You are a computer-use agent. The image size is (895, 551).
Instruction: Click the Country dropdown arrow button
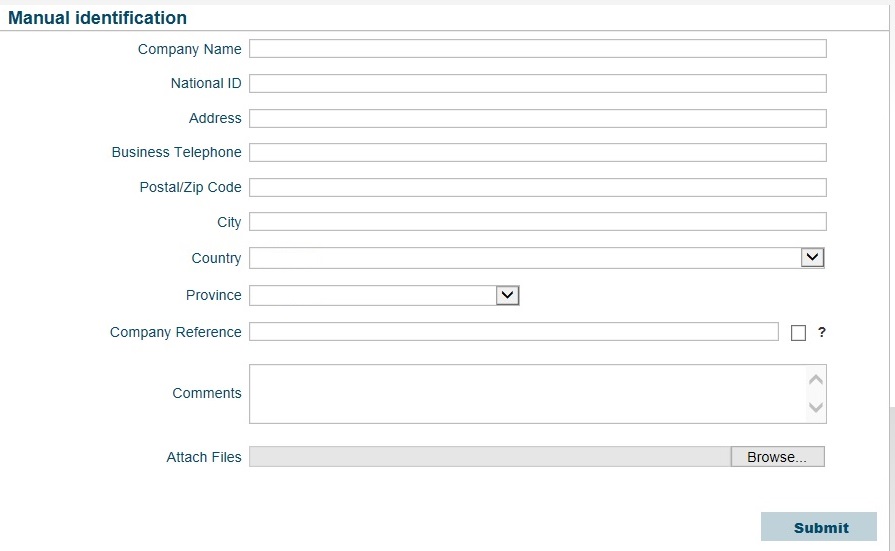pyautogui.click(x=812, y=258)
